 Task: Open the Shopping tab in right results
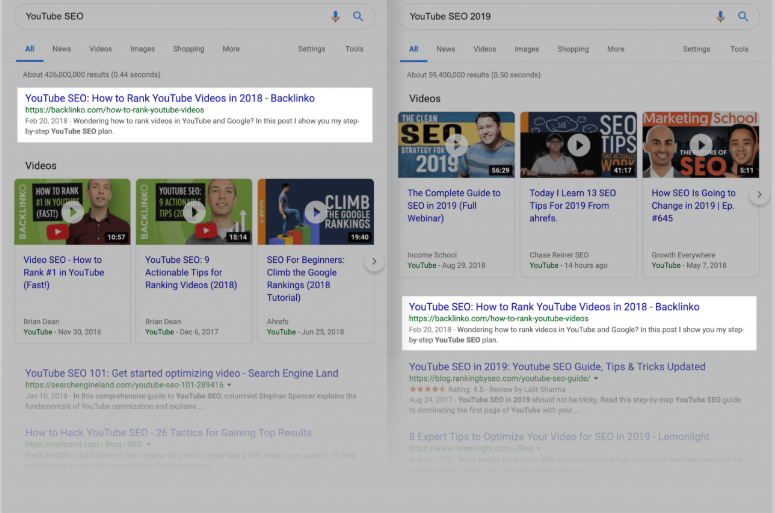pos(573,49)
